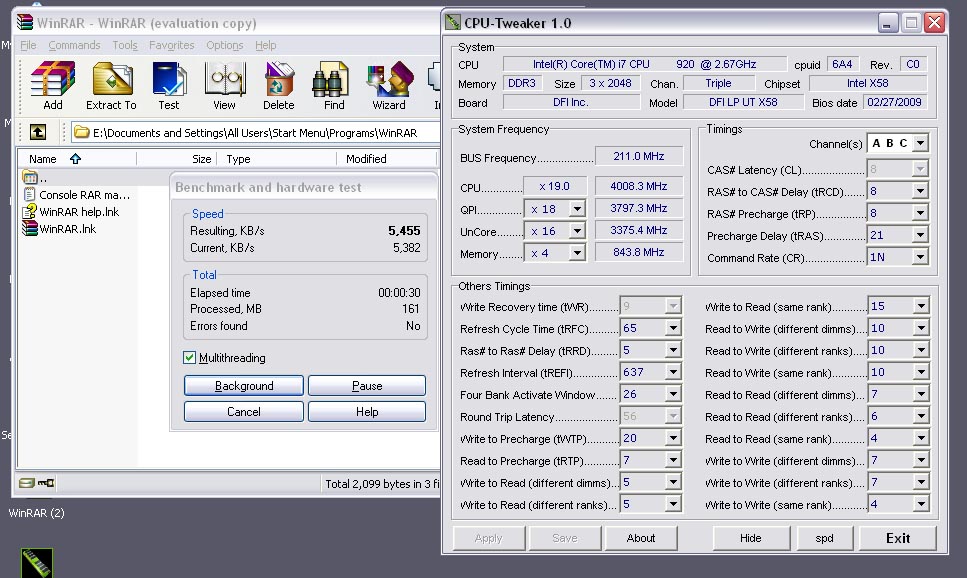Click the memory stick desktop icon
This screenshot has height=578, width=967.
[x=37, y=563]
